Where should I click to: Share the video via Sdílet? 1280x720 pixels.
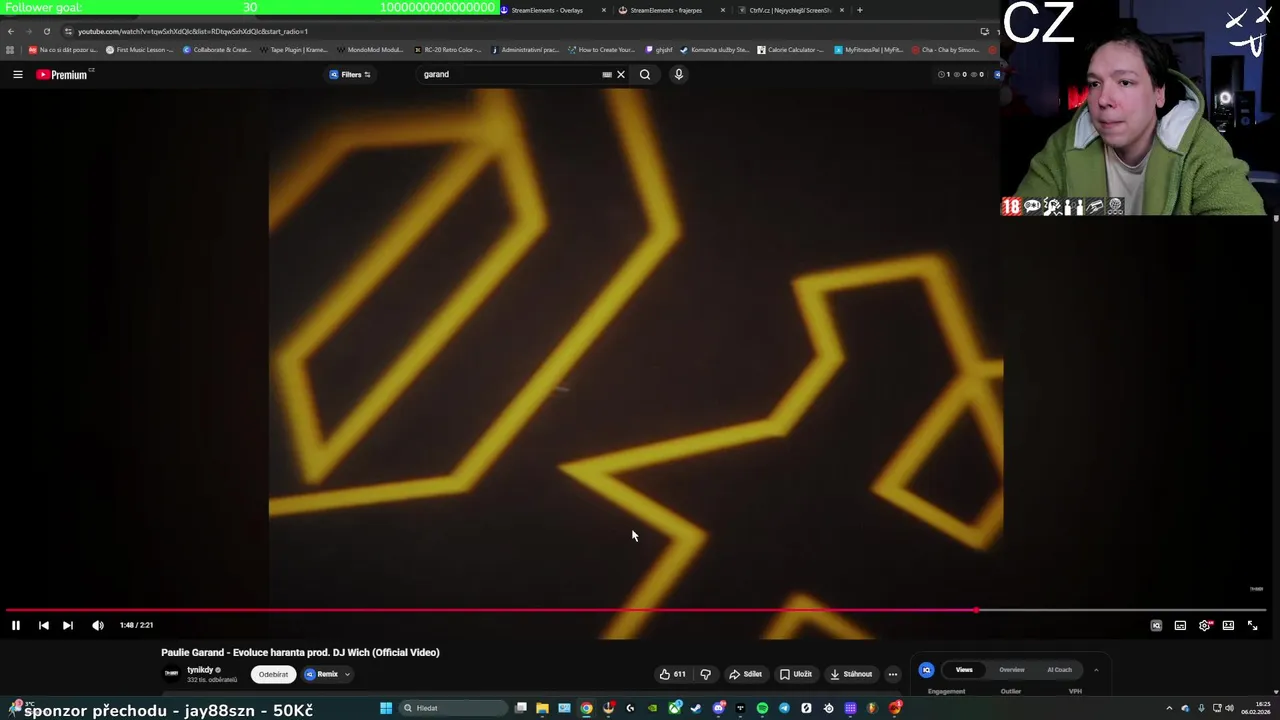[745, 674]
